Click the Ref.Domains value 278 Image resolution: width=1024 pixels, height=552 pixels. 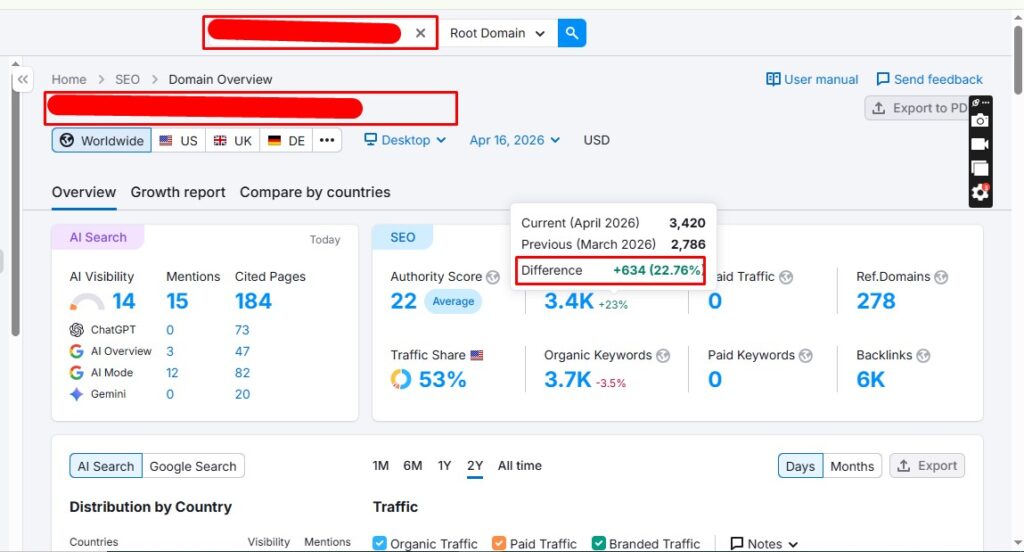click(876, 301)
